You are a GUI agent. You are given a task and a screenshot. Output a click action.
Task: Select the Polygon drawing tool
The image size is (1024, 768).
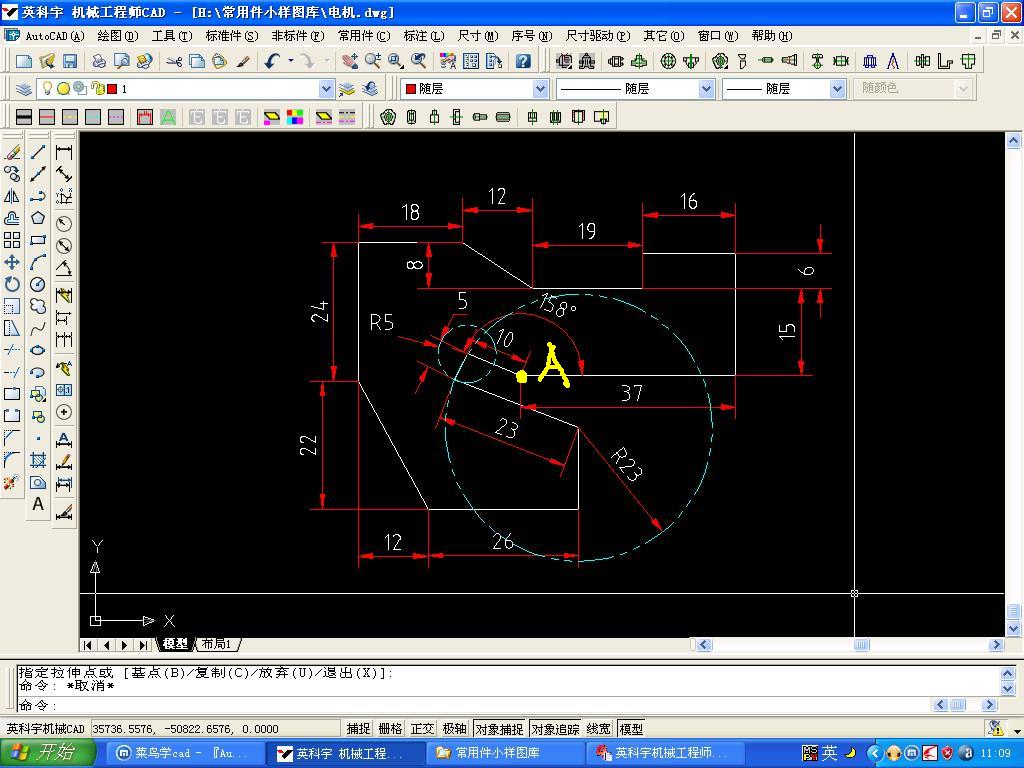click(38, 218)
